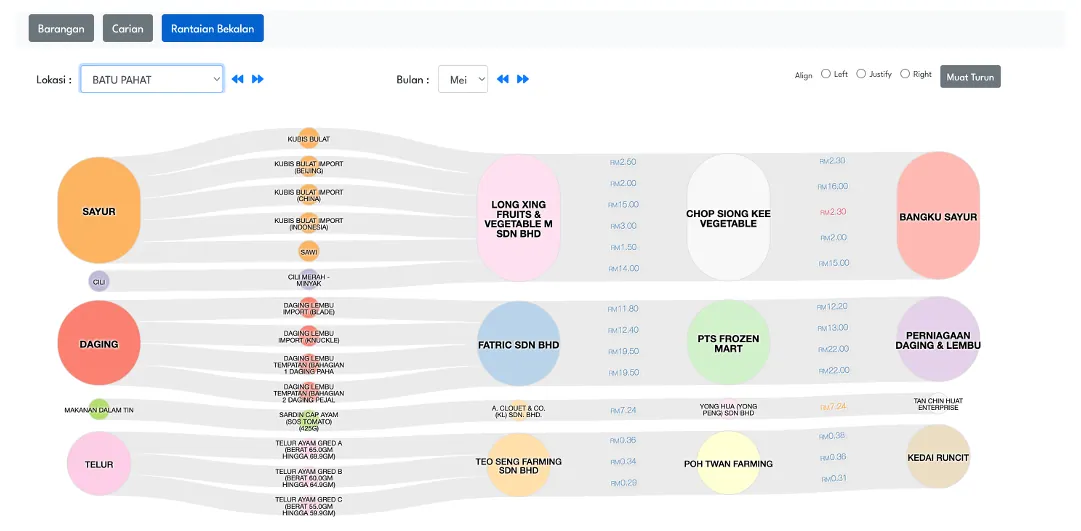Image resolution: width=1081 pixels, height=531 pixels.
Task: Select the Right align radio button
Action: (x=905, y=74)
